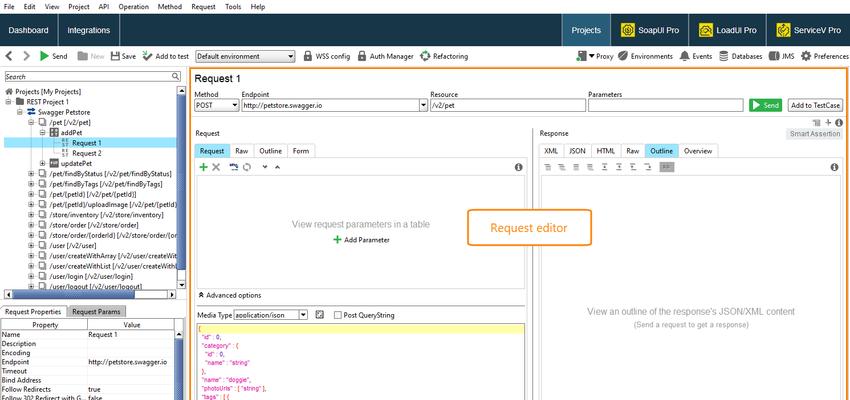Click the green Send play icon in toolbar
Viewport: 850px width, 400px height.
point(44,56)
